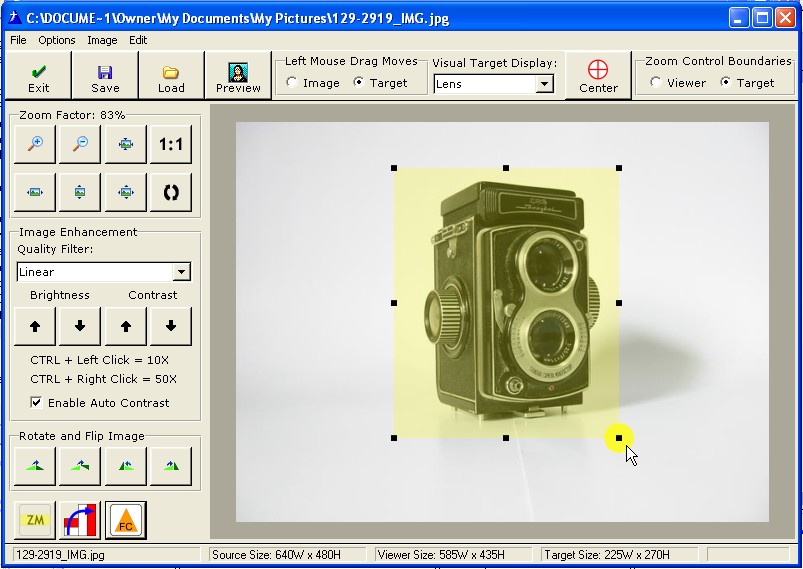
Task: Save the image using the floppy disk button
Action: pos(105,75)
